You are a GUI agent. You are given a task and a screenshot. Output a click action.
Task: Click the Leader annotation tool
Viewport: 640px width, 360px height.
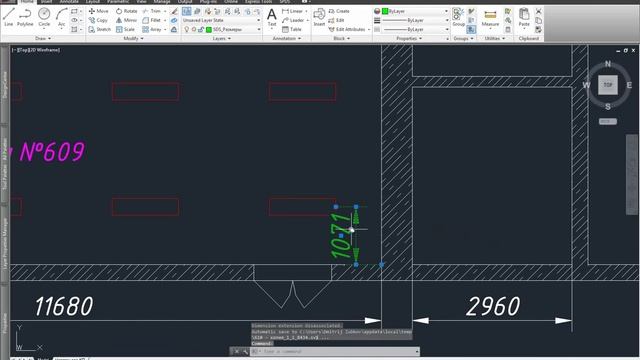pos(293,20)
